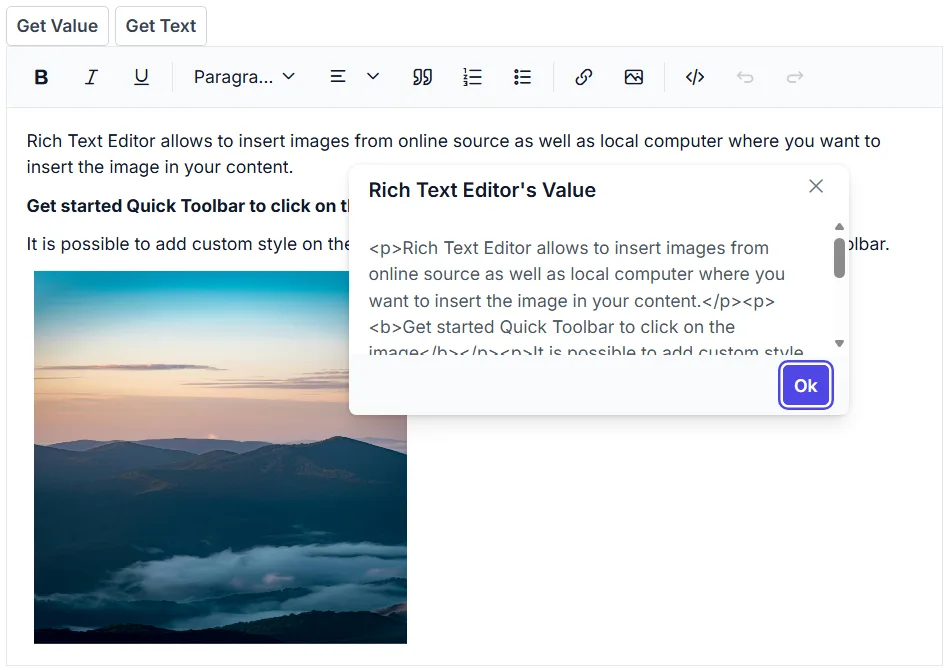Click the Get Value button
947x670 pixels.
(x=57, y=26)
